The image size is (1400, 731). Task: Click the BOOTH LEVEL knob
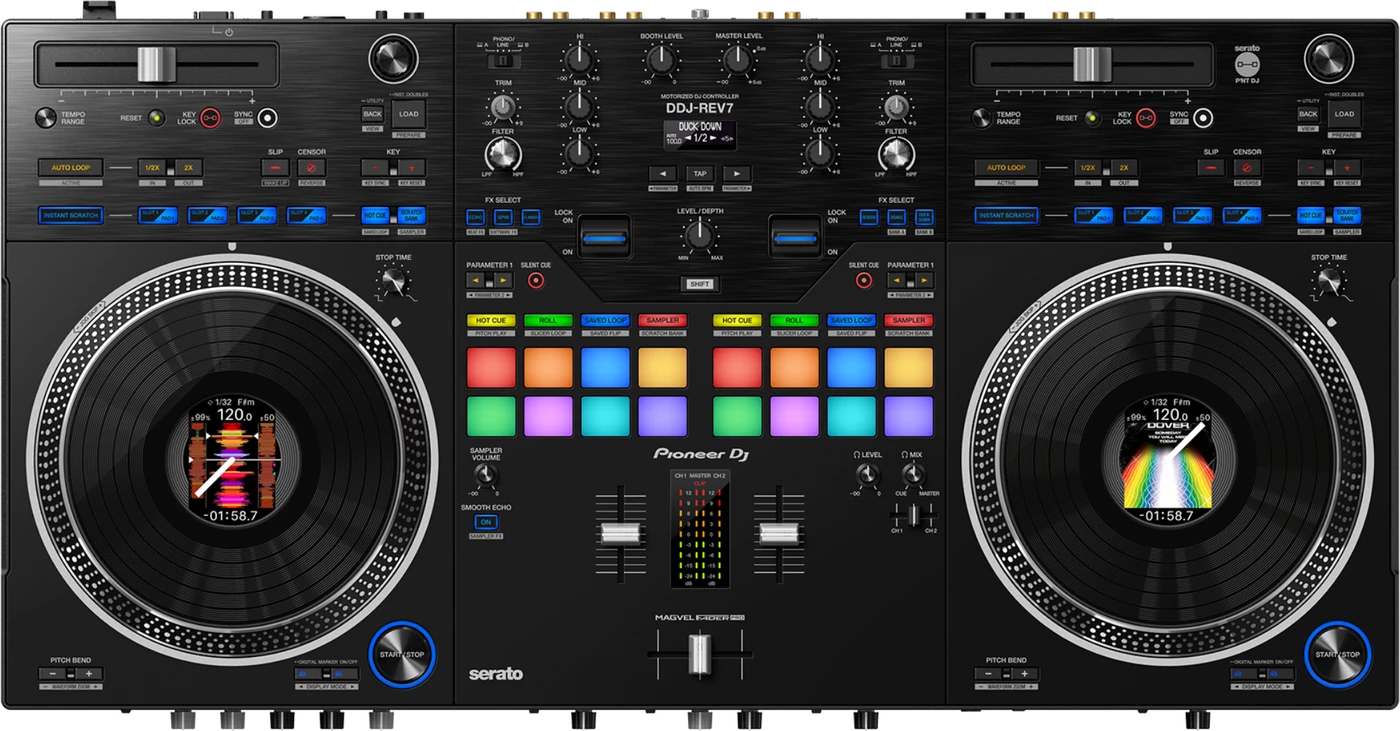tap(661, 61)
